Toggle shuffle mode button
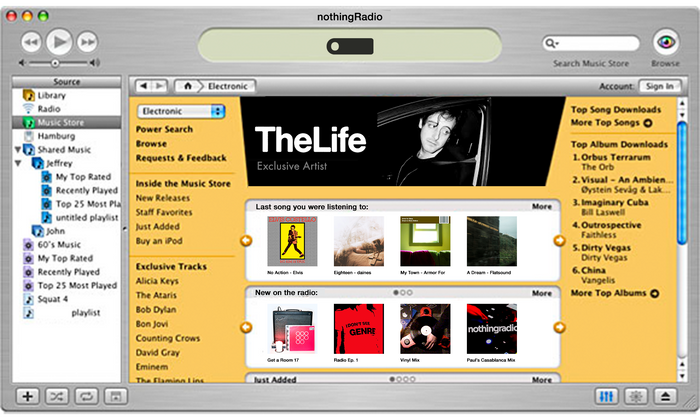Screen dimensions: 700x420 click(57, 396)
